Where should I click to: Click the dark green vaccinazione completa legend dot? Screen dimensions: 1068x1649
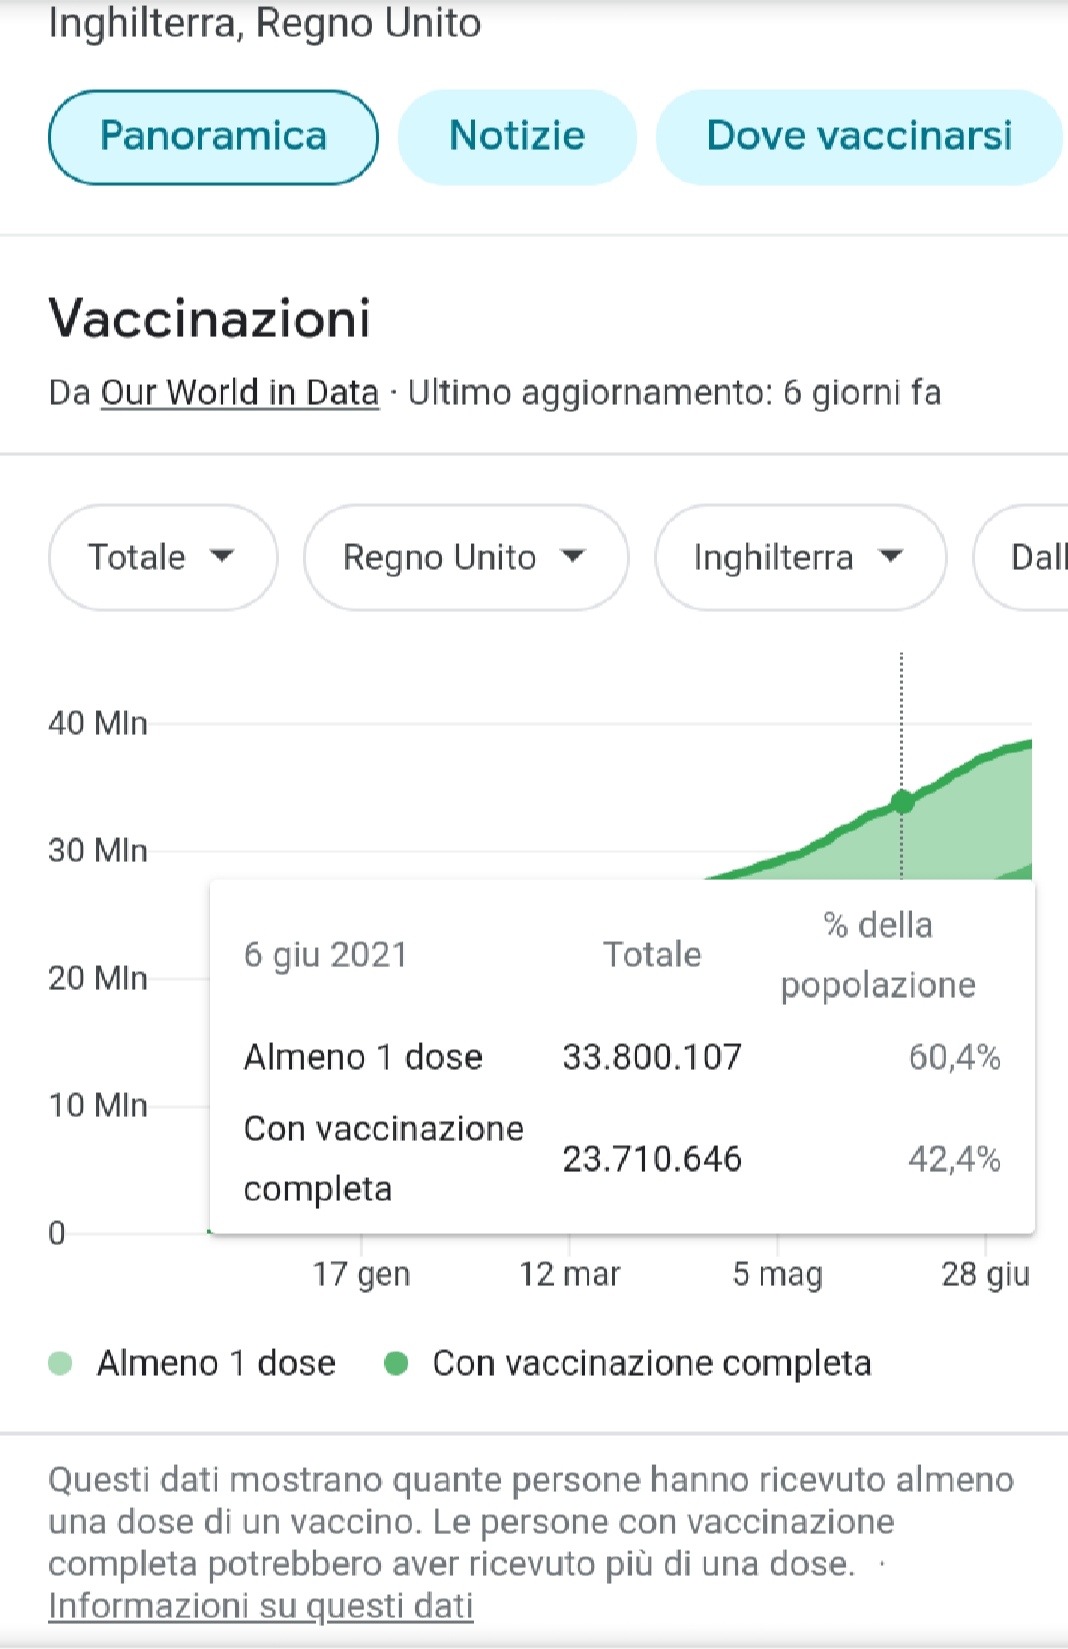pyautogui.click(x=396, y=1363)
